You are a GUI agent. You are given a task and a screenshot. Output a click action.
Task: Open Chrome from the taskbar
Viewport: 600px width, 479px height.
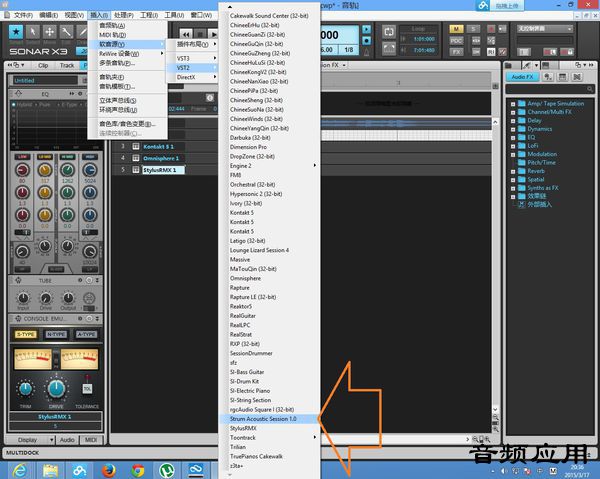coord(138,470)
